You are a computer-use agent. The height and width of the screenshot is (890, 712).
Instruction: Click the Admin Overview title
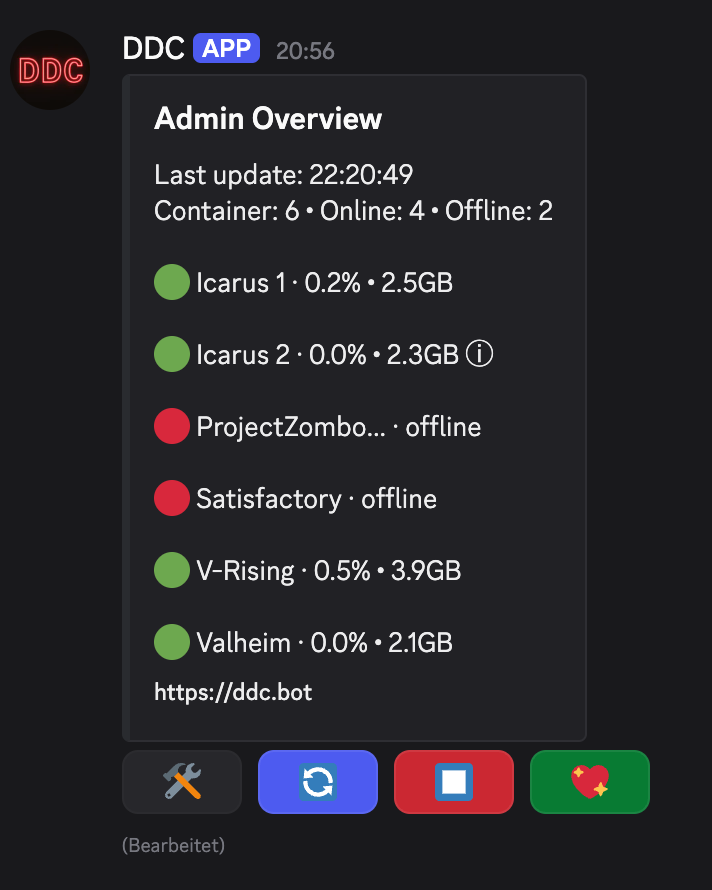267,118
